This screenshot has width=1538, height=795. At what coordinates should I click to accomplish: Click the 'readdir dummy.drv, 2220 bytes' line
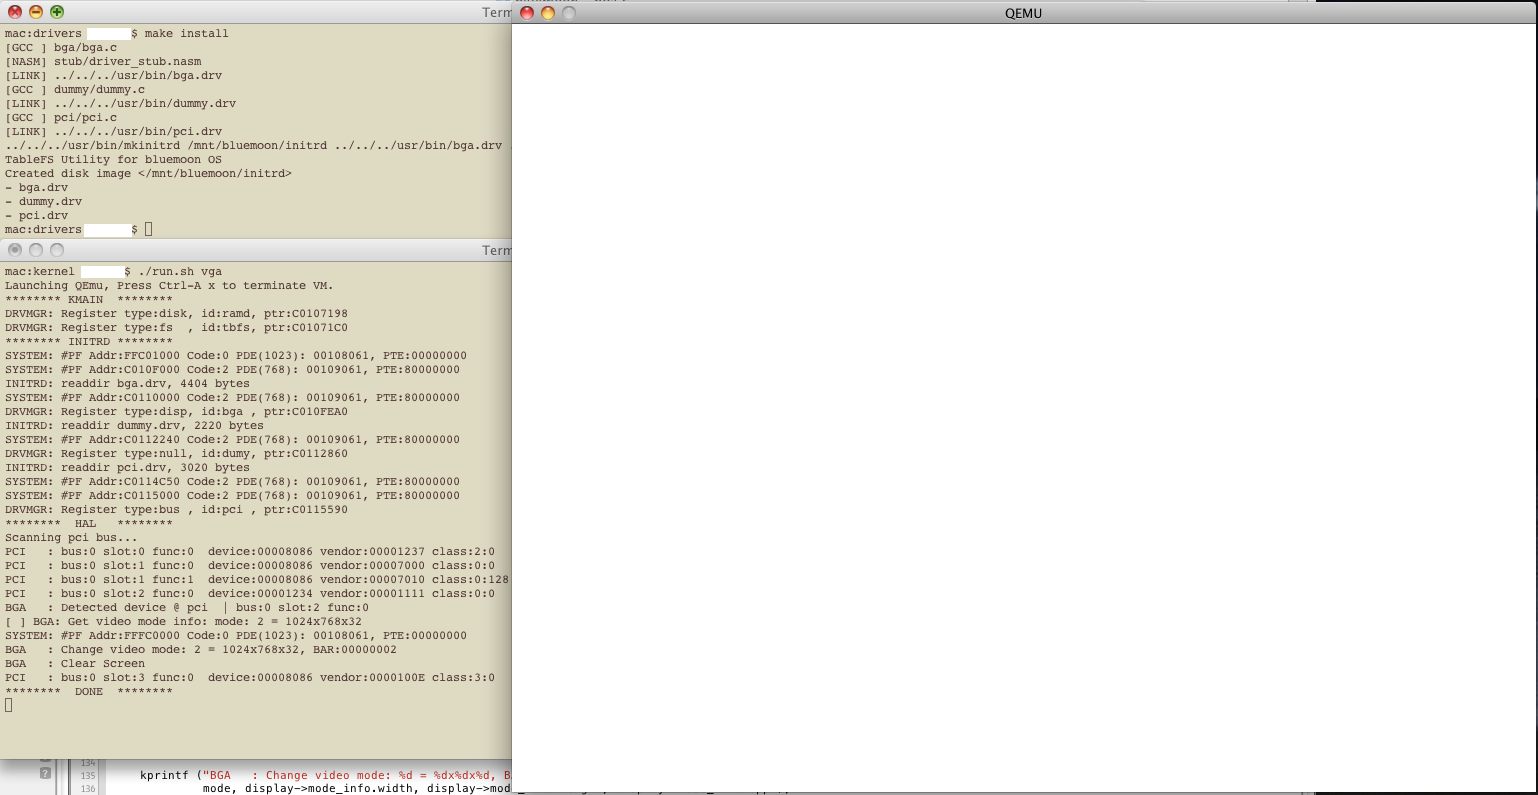[135, 425]
